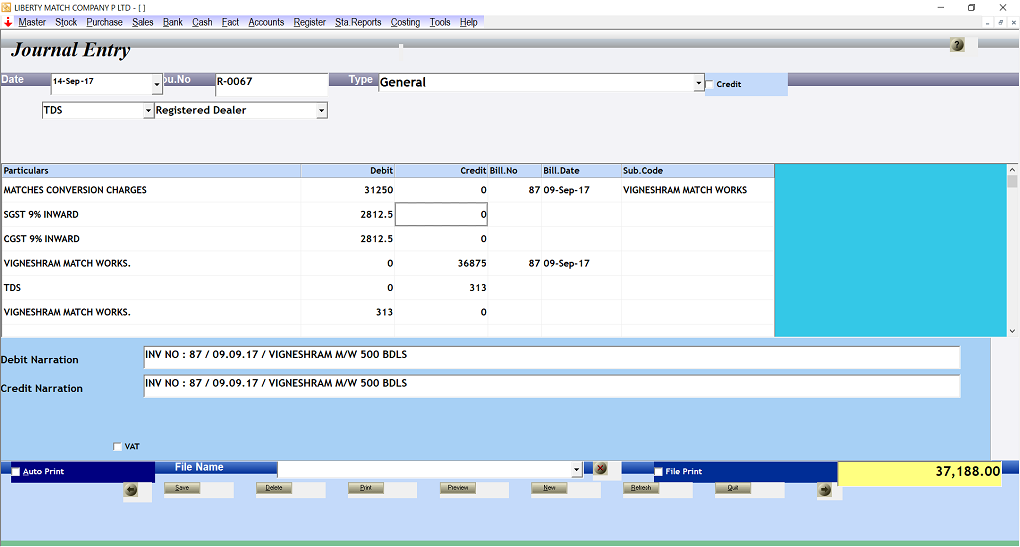Click the Debit Narration text field
The height and width of the screenshot is (547, 1020).
tap(551, 358)
